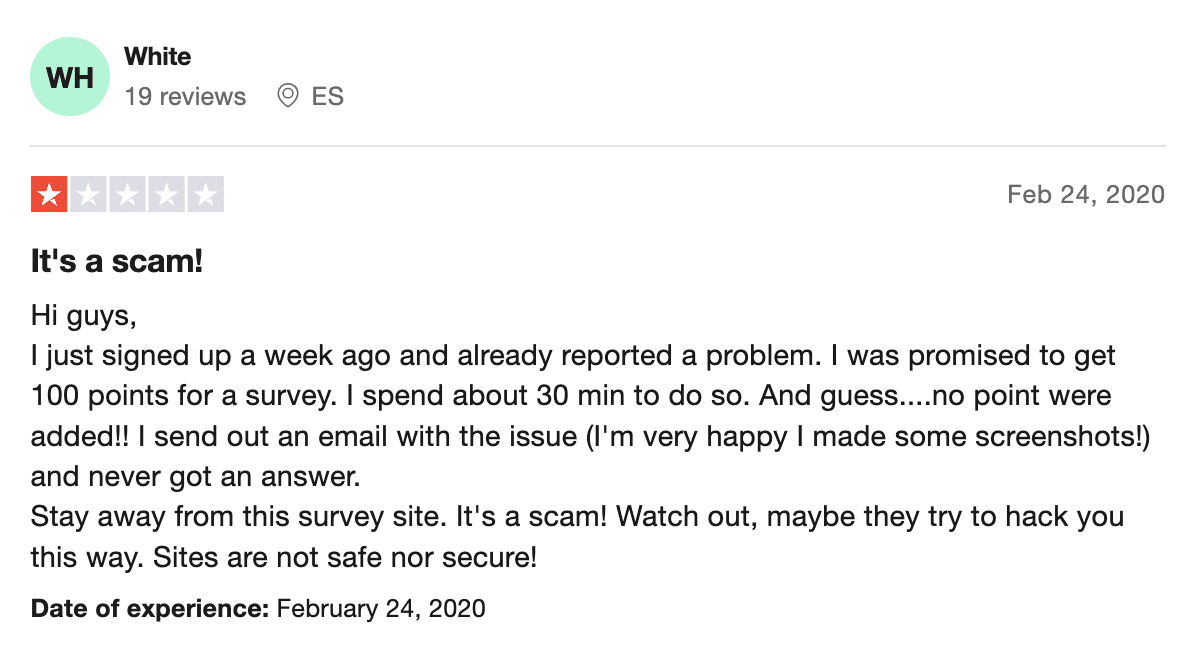Click the Feb 24, 2020 review date

(x=1086, y=194)
